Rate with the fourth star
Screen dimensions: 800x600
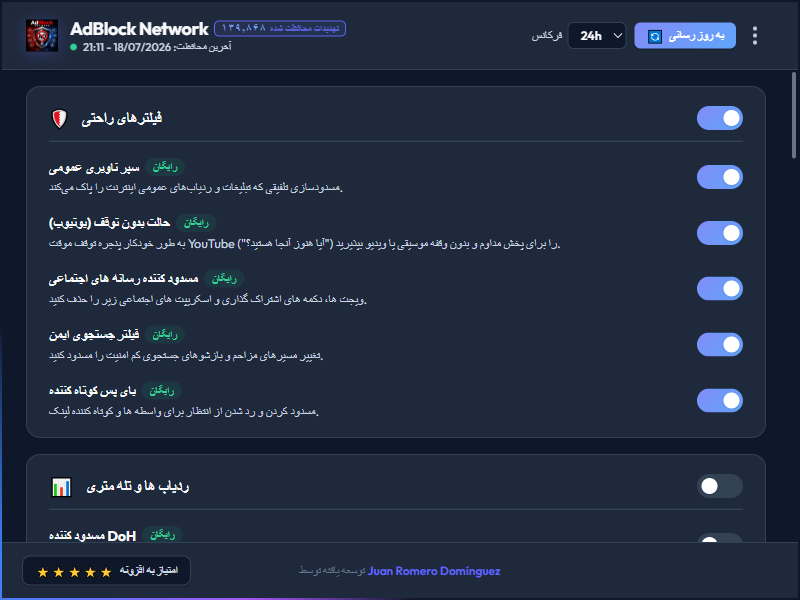tap(90, 572)
